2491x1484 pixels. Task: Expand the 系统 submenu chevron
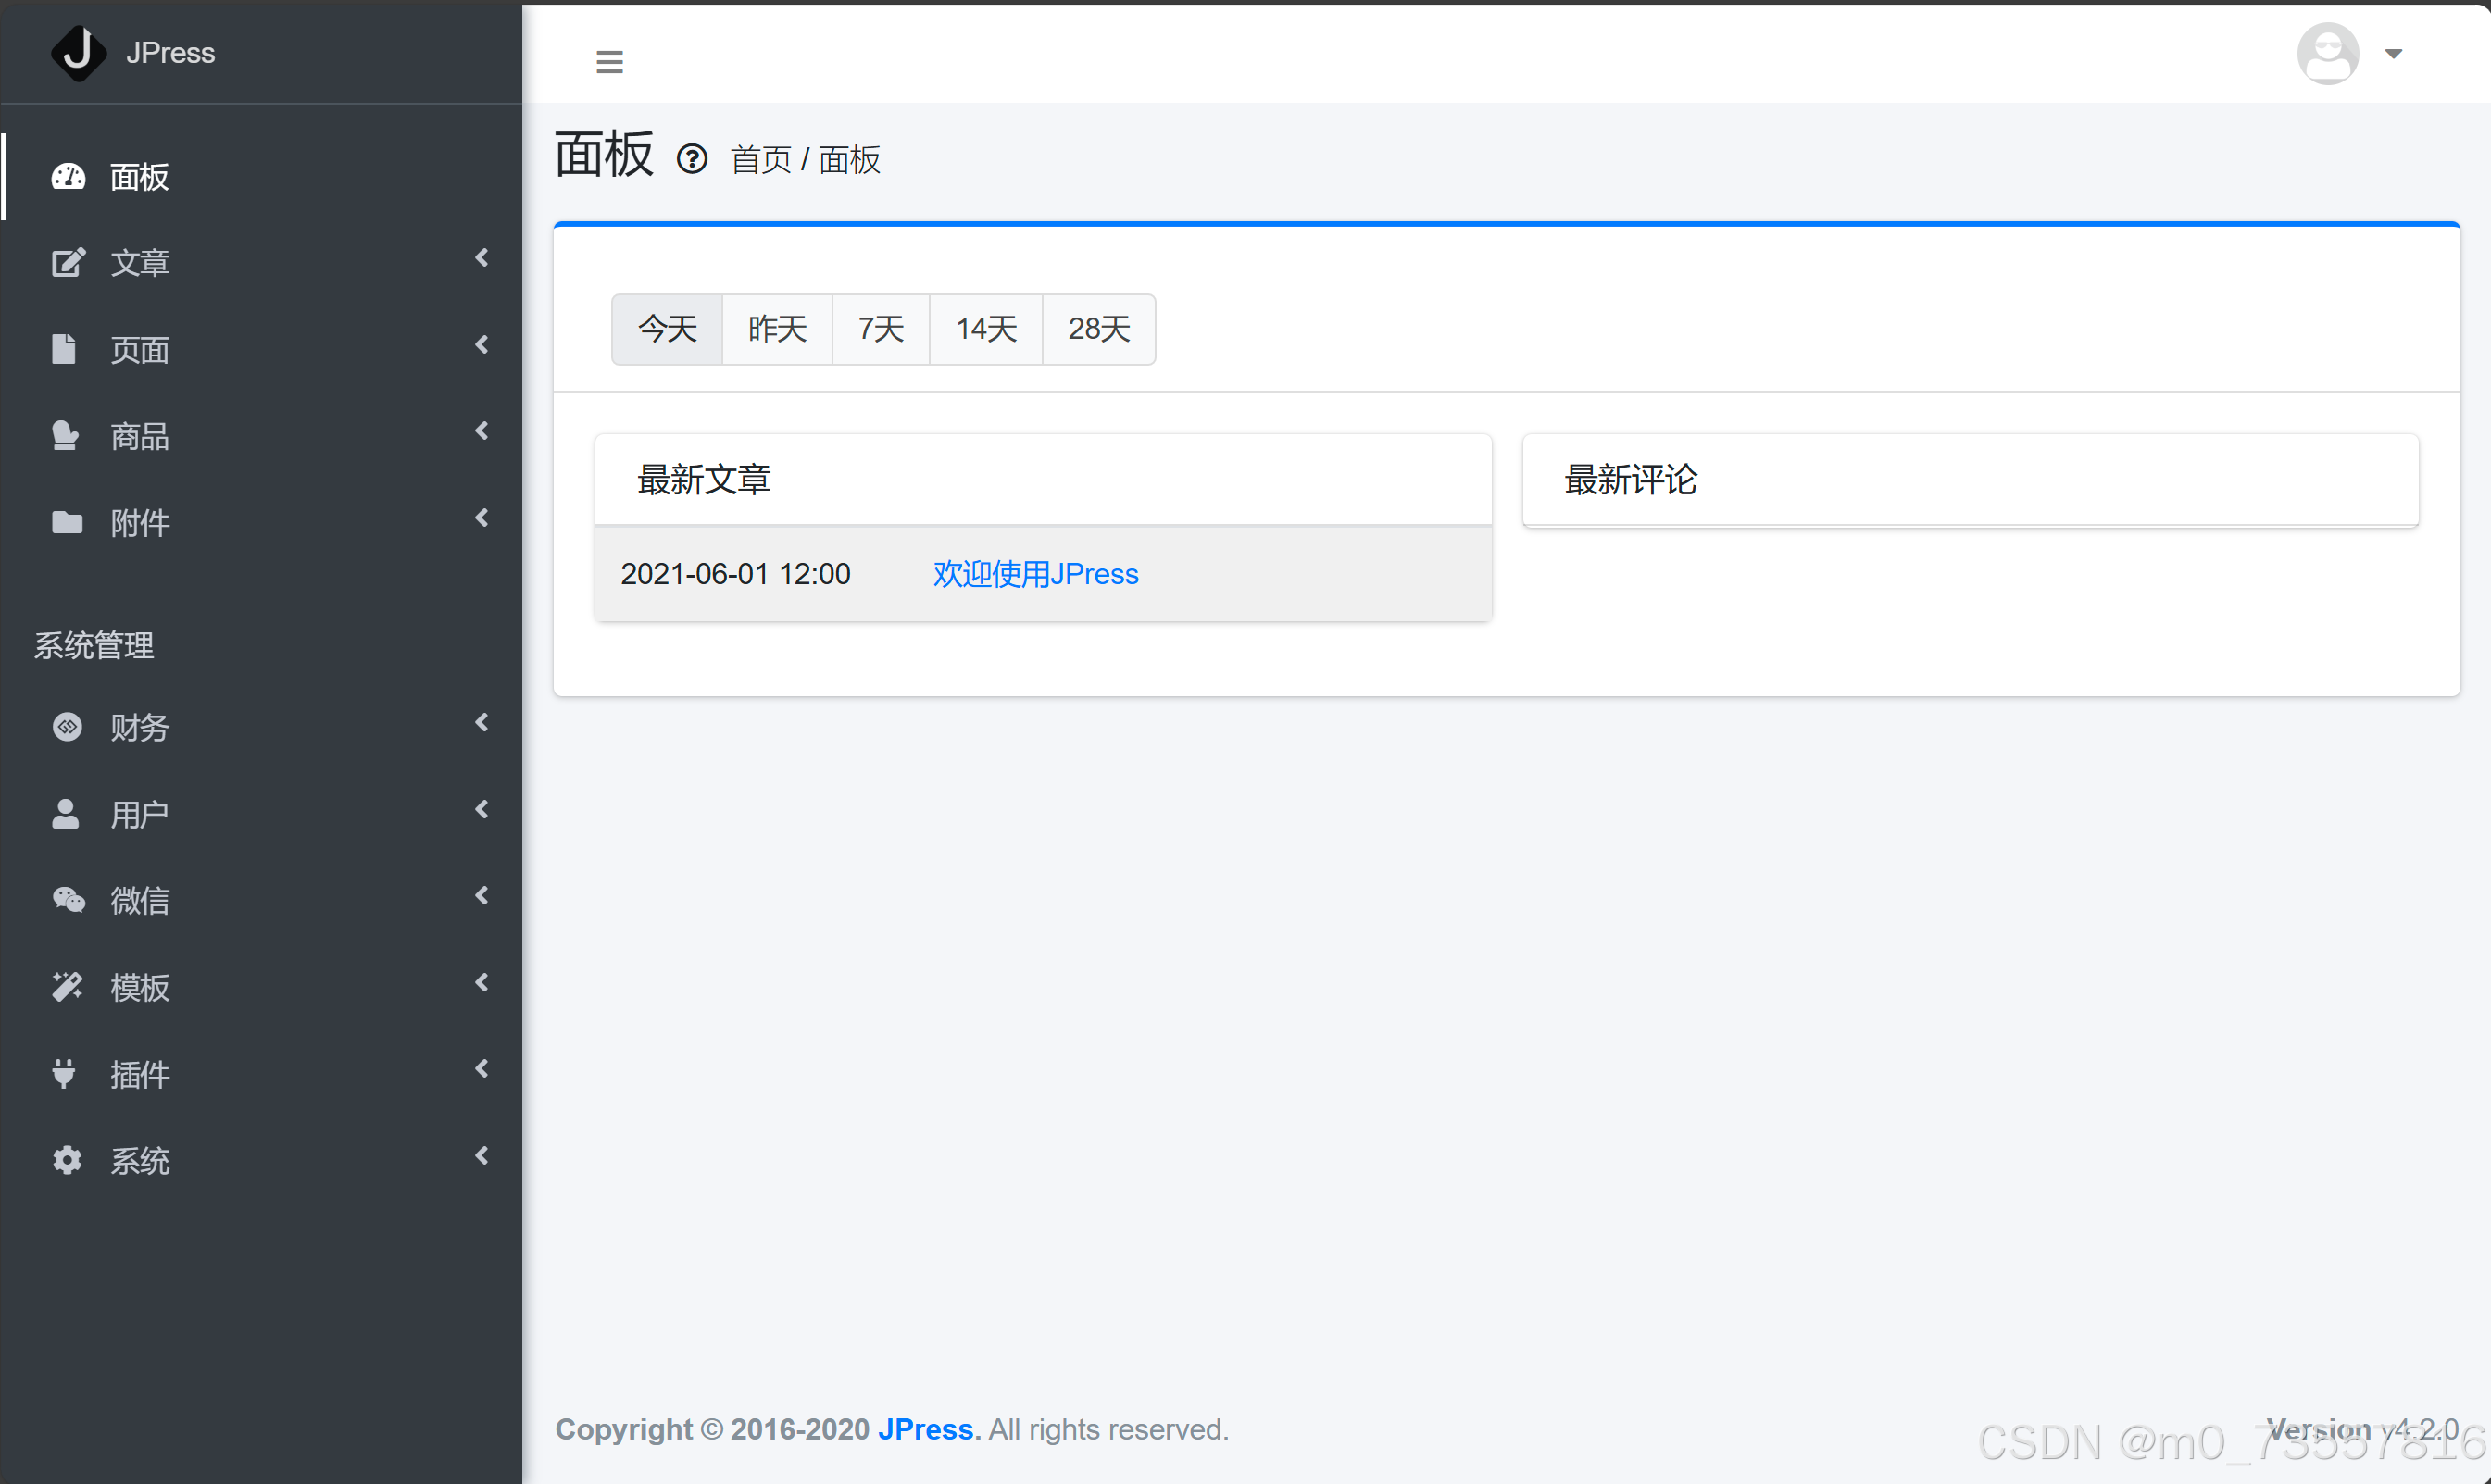(x=483, y=1155)
